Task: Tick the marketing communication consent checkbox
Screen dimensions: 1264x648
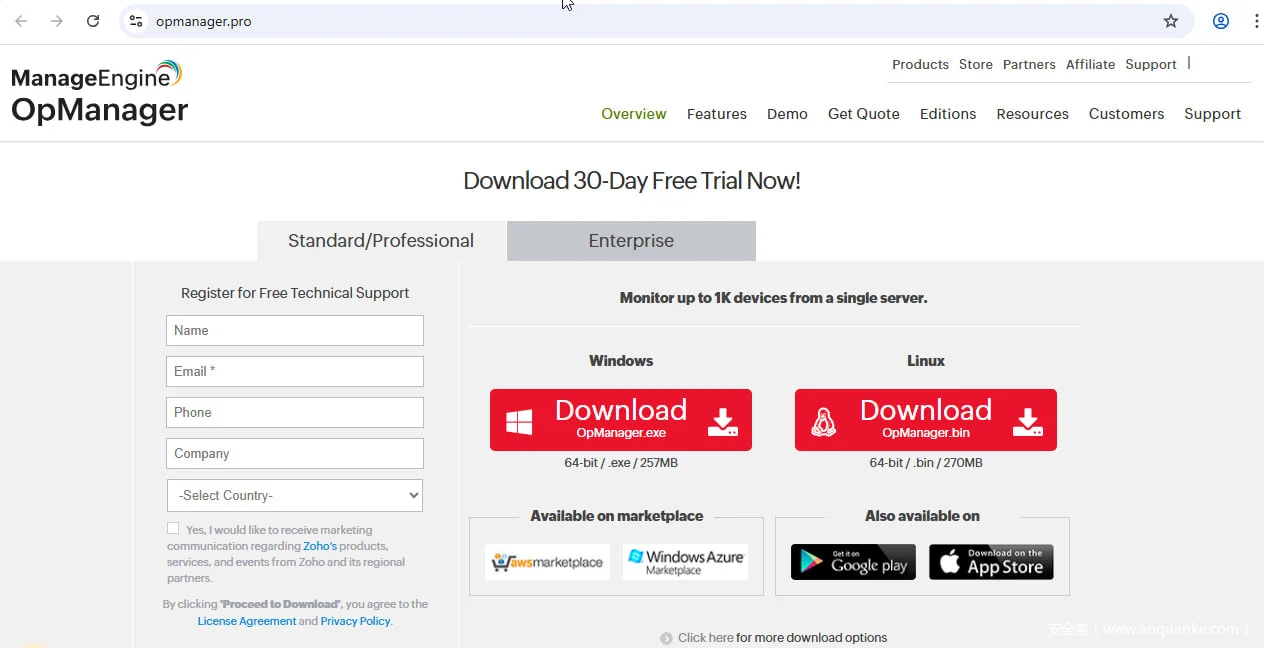Action: [x=173, y=529]
